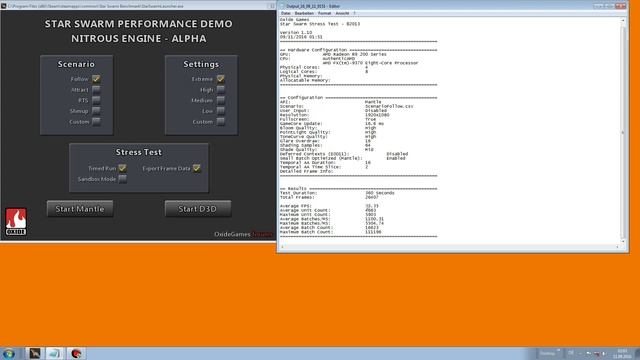Select the Attract scenario checkbox
This screenshot has width=640, height=360.
[96, 89]
